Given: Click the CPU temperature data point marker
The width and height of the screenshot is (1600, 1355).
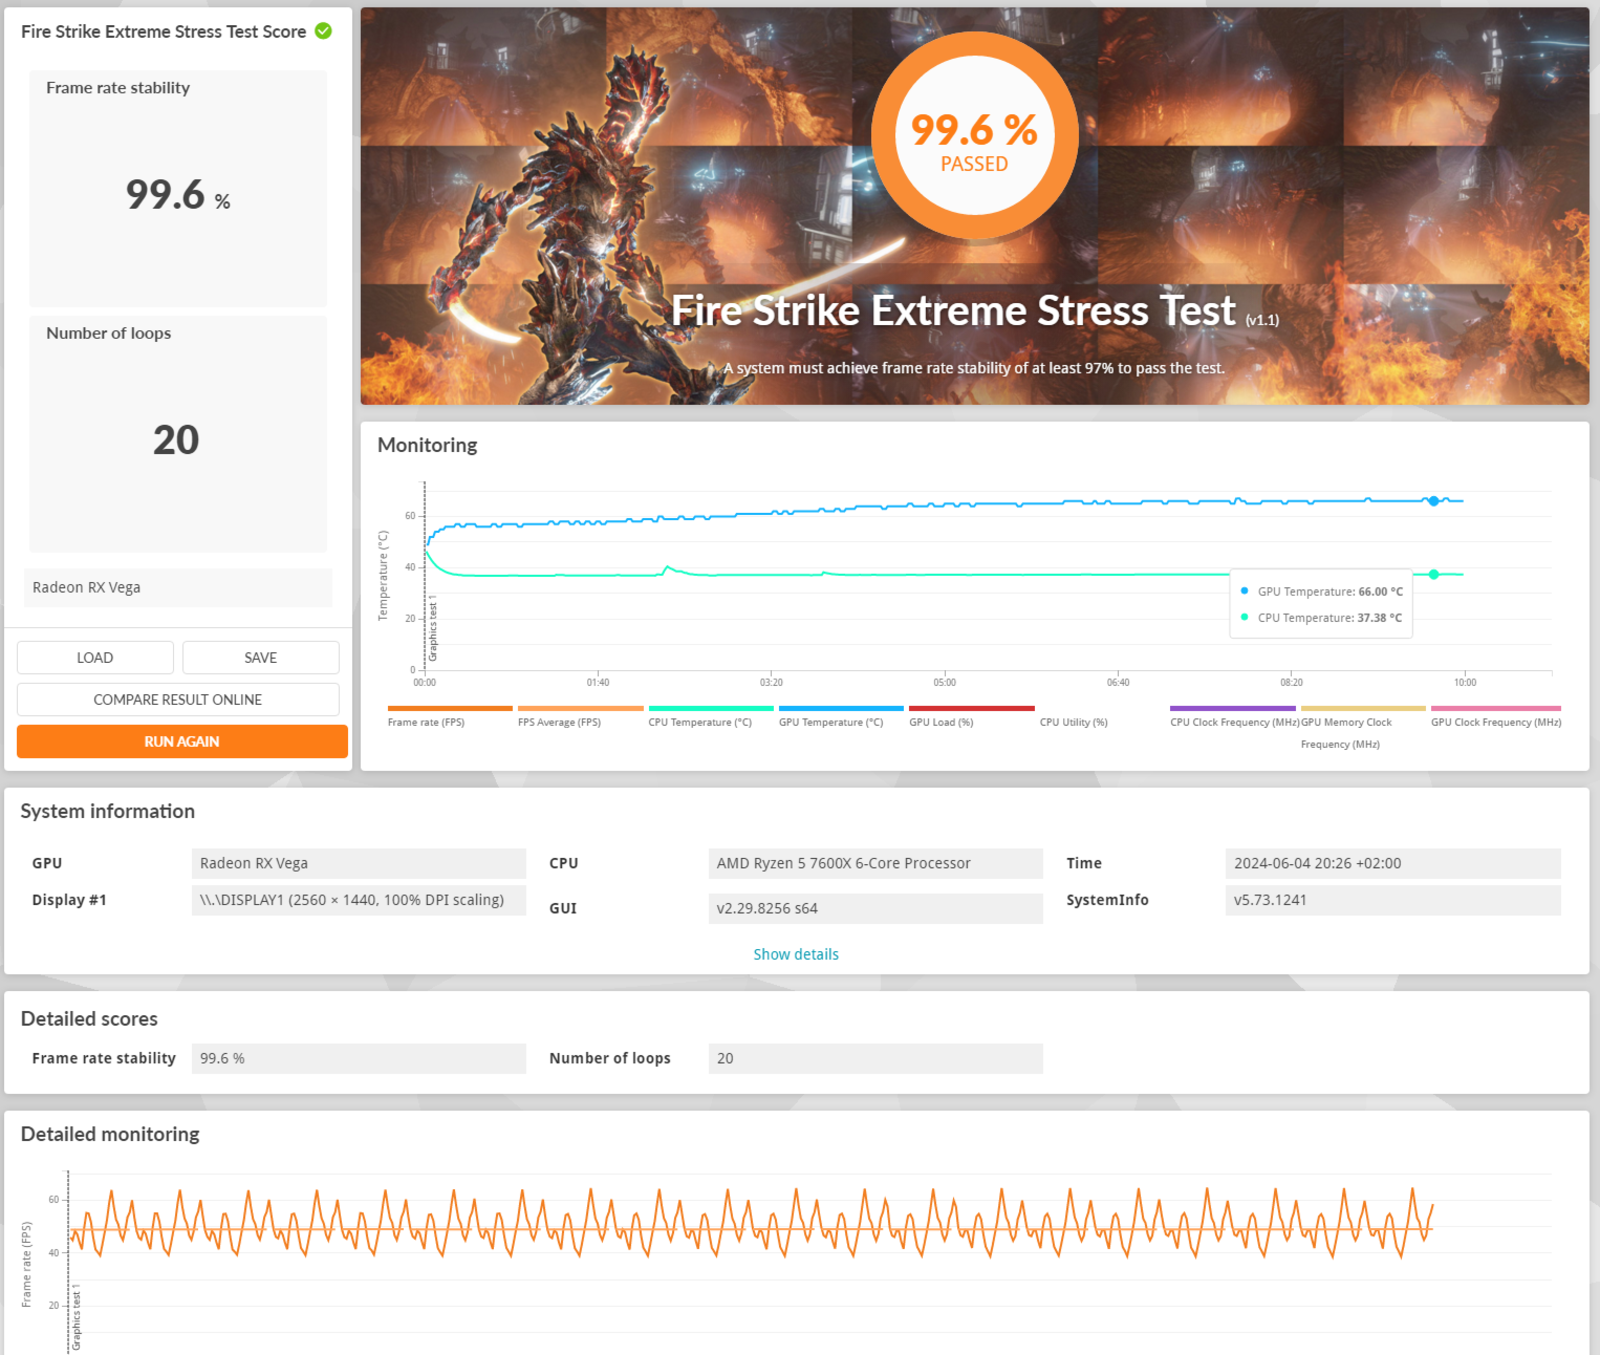Looking at the screenshot, I should tap(1433, 574).
